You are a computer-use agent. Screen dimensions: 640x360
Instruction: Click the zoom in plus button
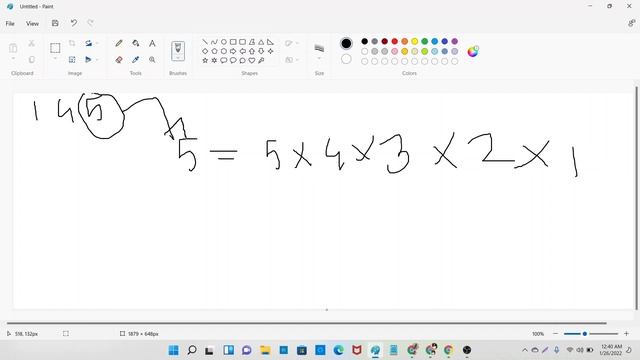coord(627,334)
